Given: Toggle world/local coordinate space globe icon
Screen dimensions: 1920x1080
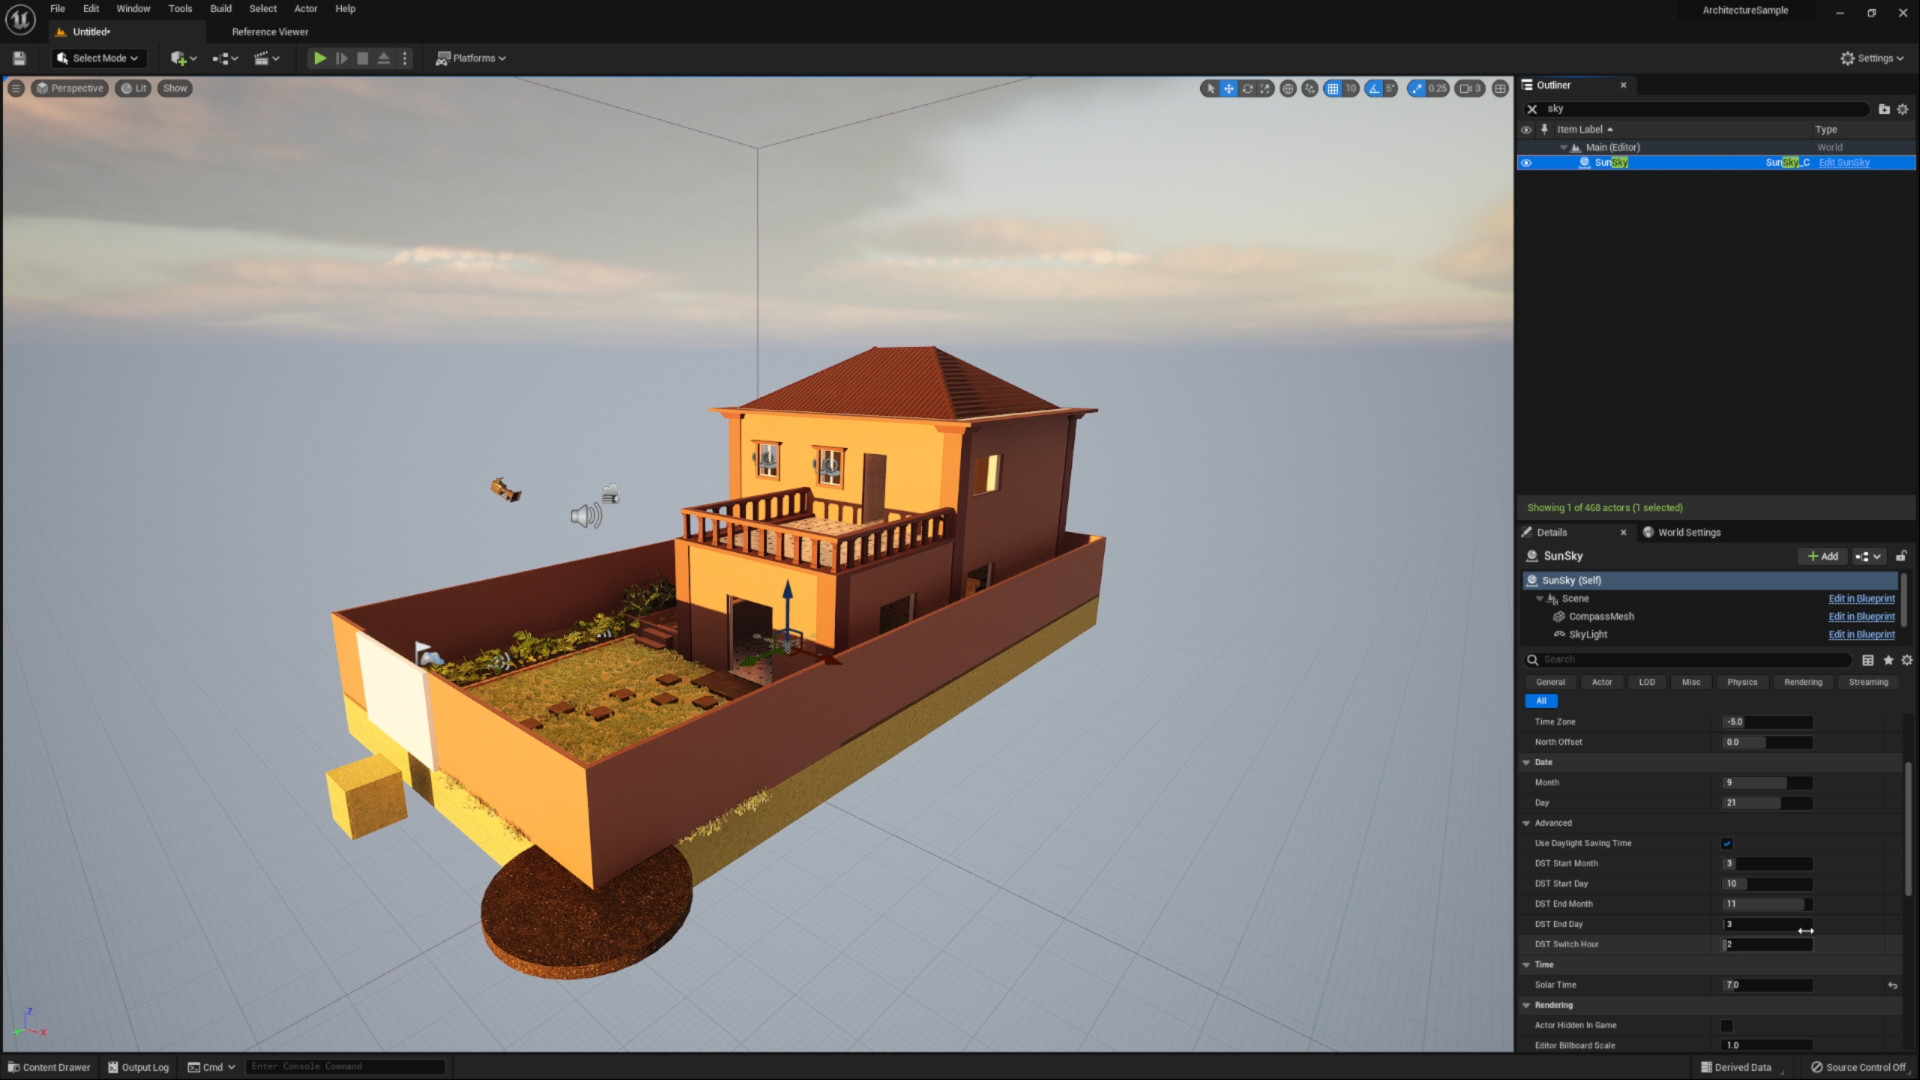Looking at the screenshot, I should point(1288,89).
